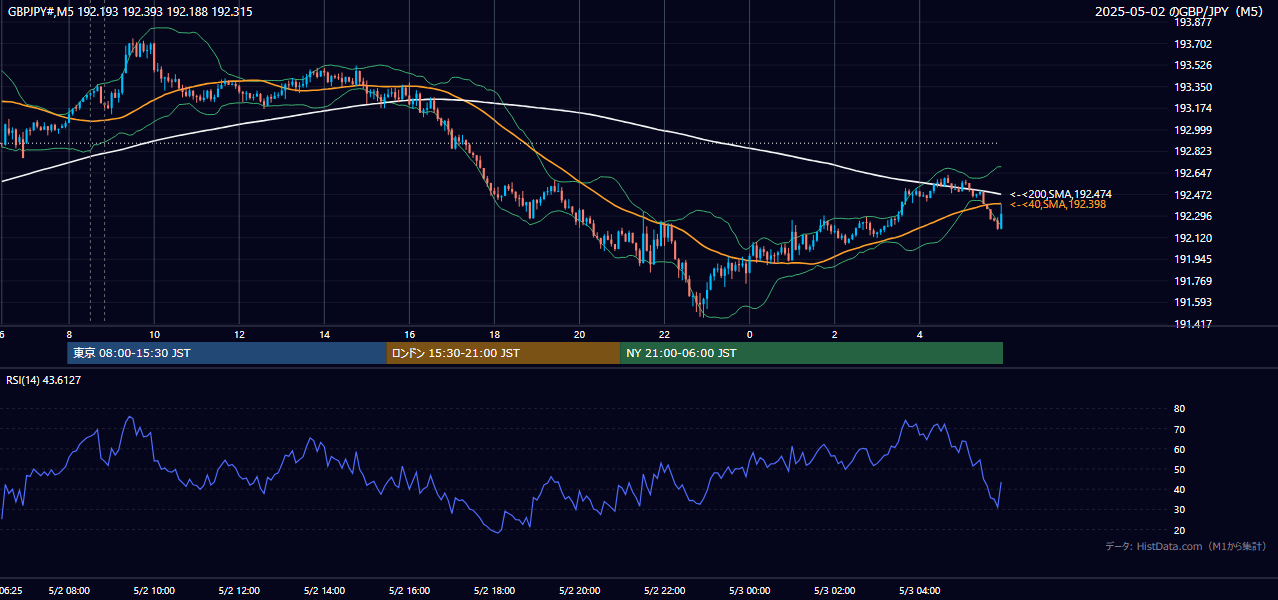The image size is (1278, 600).
Task: Click price scale value 191.769
Action: pos(1192,281)
